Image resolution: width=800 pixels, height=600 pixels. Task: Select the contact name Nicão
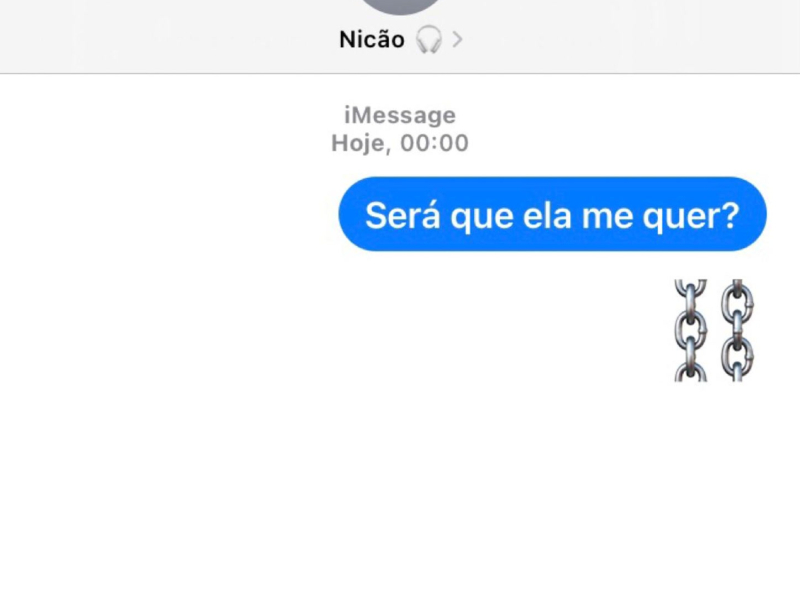click(x=372, y=39)
